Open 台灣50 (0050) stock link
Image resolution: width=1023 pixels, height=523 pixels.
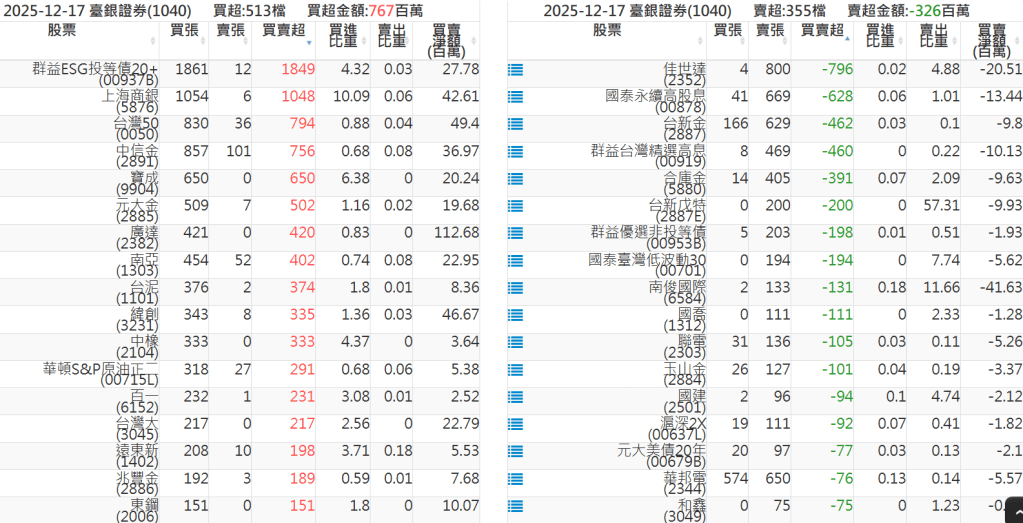136,129
